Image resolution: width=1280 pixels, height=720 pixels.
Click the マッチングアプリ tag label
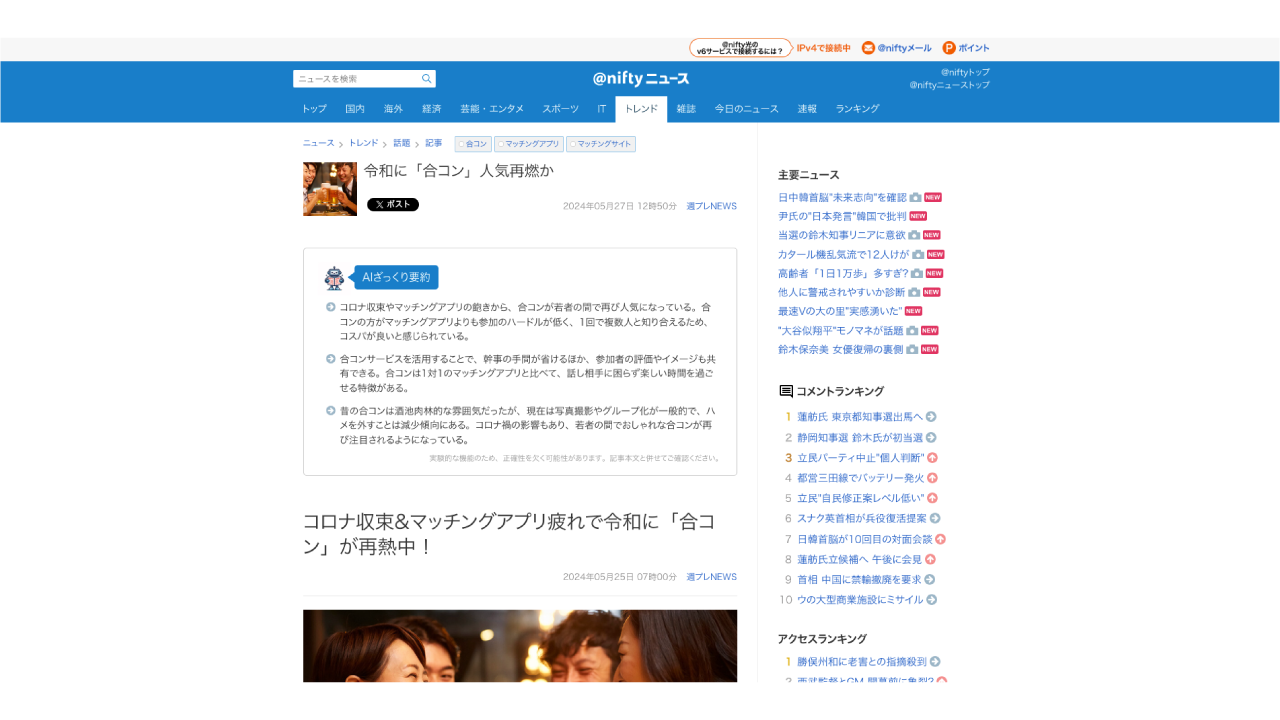(529, 144)
